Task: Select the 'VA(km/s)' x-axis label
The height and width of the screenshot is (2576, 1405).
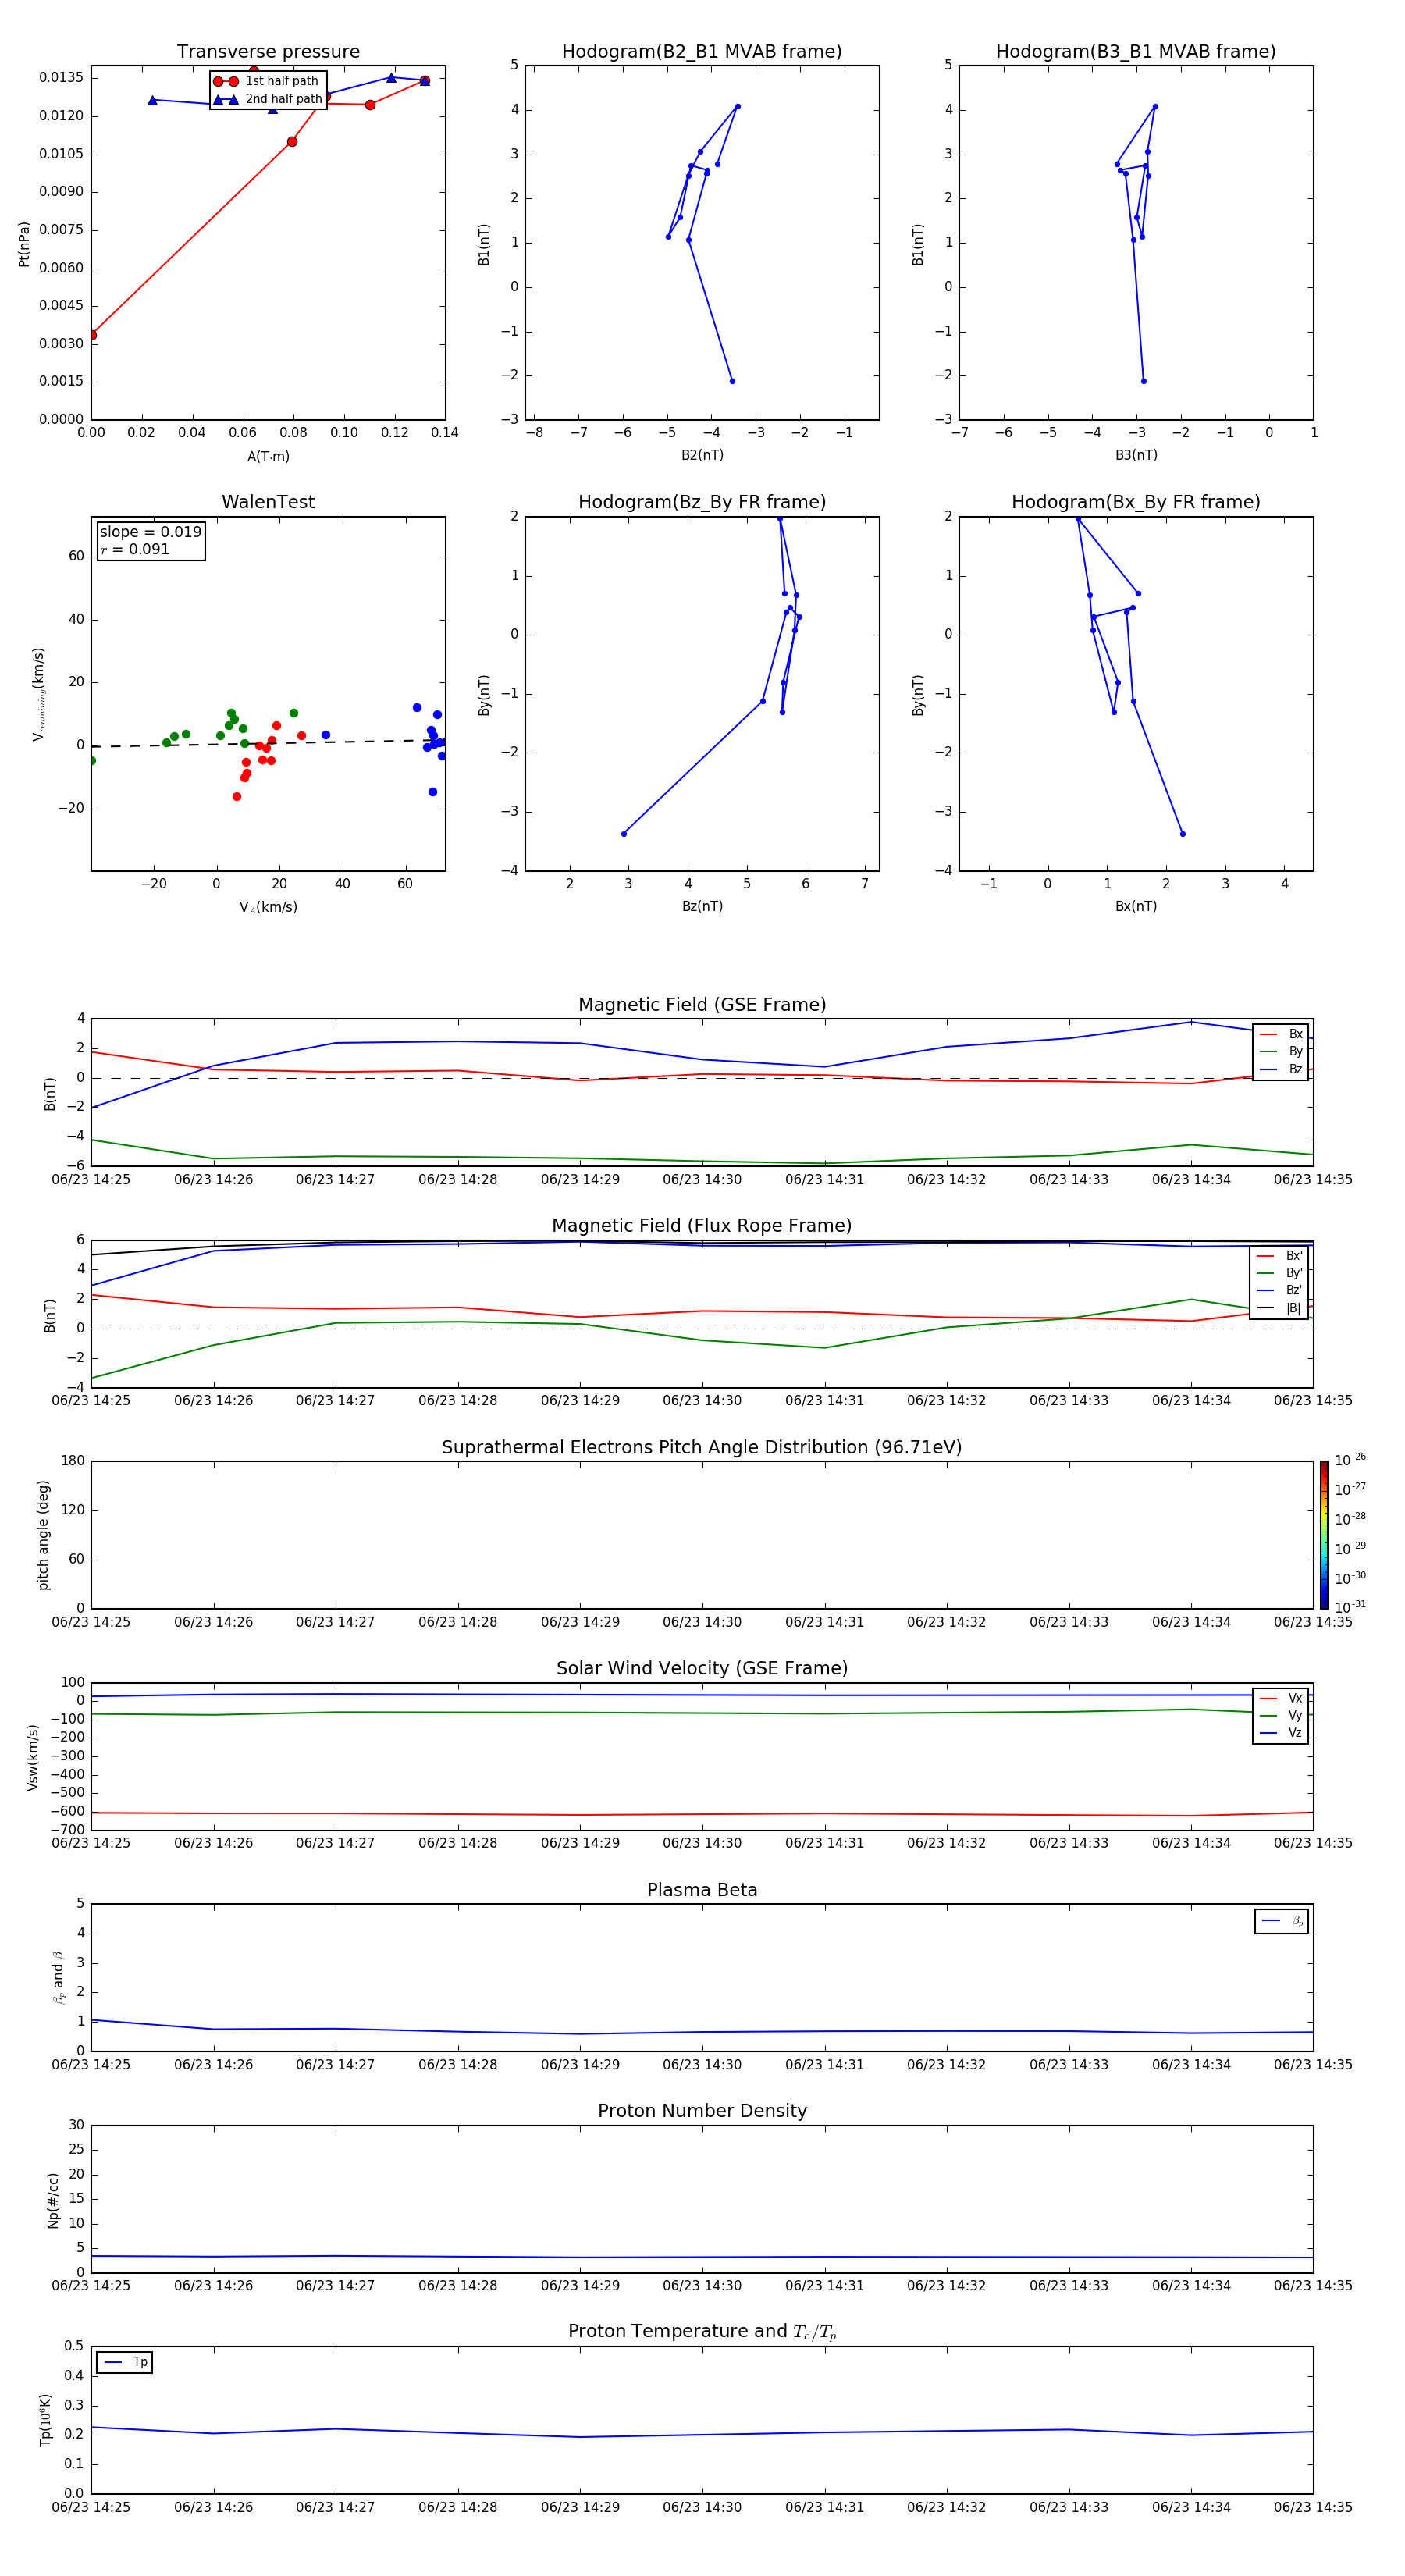Action: click(268, 907)
